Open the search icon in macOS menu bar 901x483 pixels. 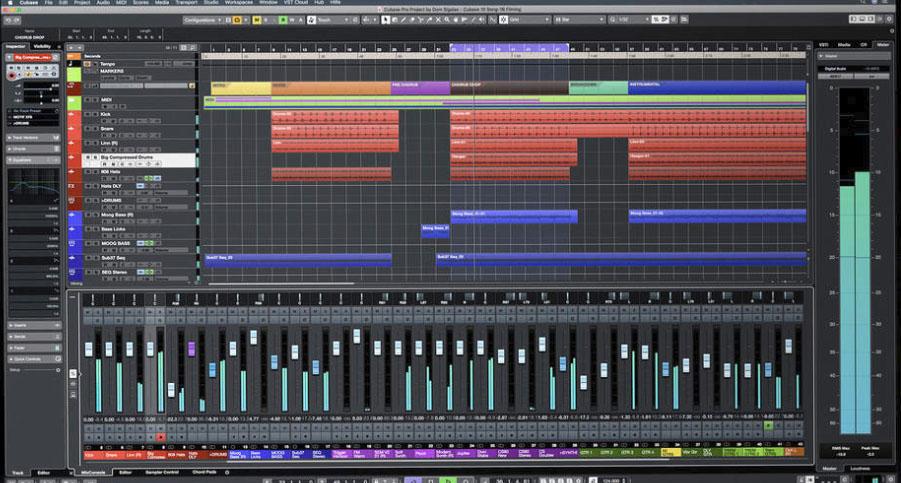(861, 4)
